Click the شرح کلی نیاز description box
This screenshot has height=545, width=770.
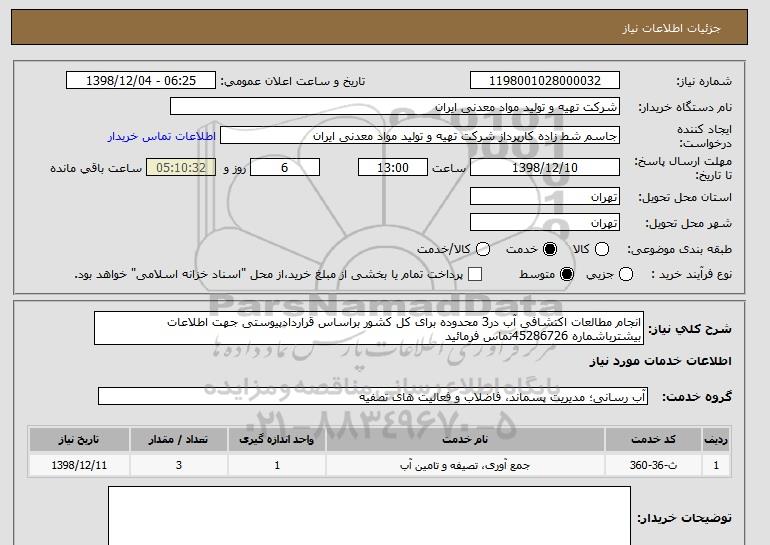click(369, 328)
